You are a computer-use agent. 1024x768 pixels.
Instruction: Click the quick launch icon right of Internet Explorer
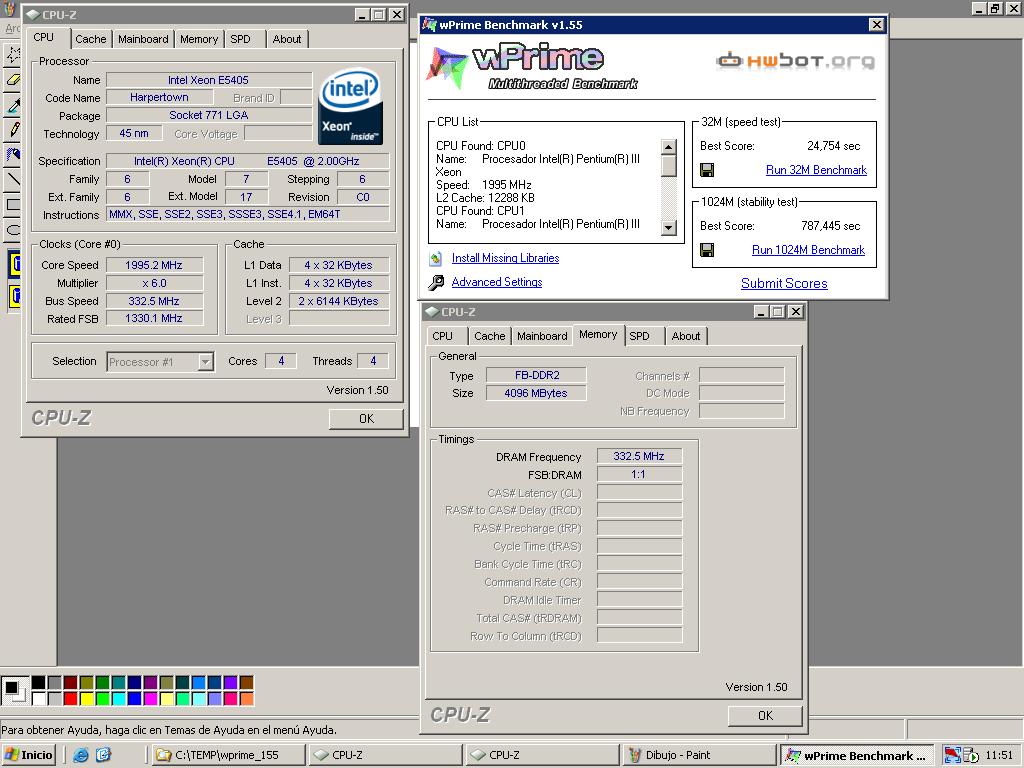coord(103,755)
